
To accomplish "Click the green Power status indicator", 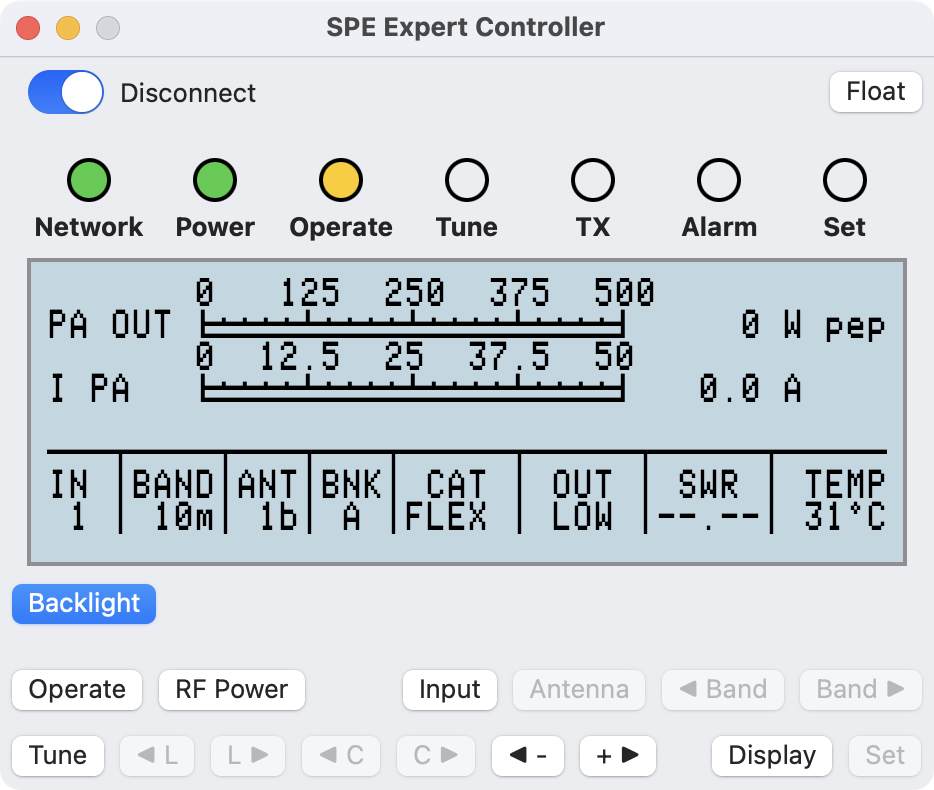I will (x=215, y=180).
